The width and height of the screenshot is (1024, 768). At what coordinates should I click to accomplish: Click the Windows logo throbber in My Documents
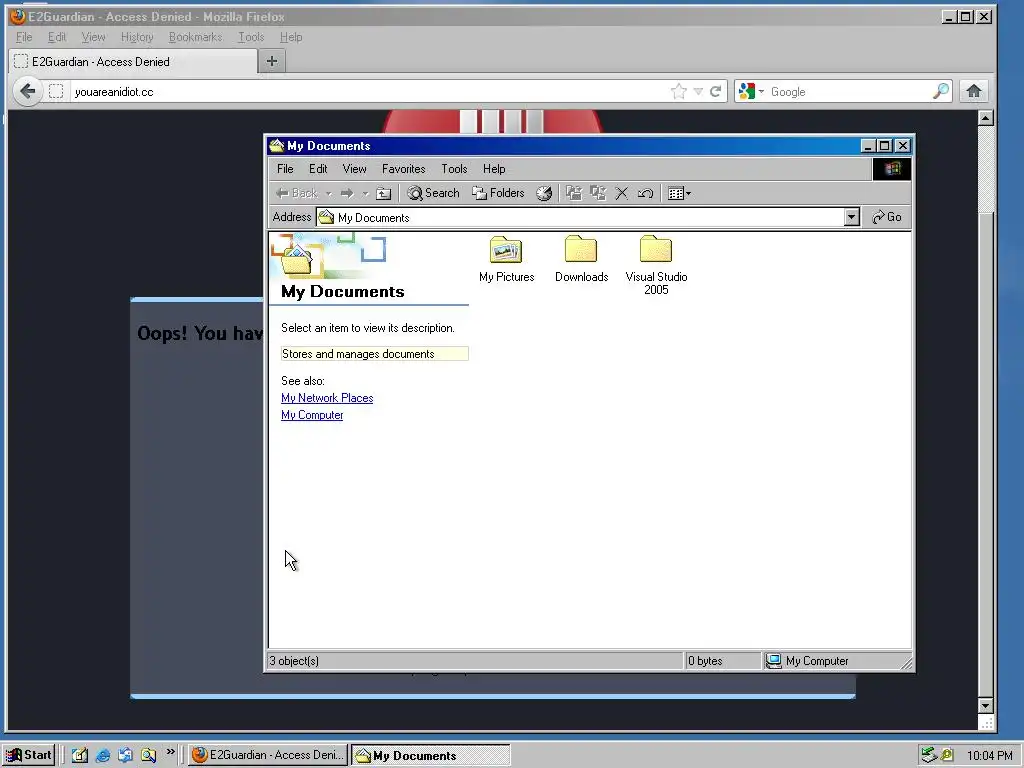pyautogui.click(x=891, y=169)
